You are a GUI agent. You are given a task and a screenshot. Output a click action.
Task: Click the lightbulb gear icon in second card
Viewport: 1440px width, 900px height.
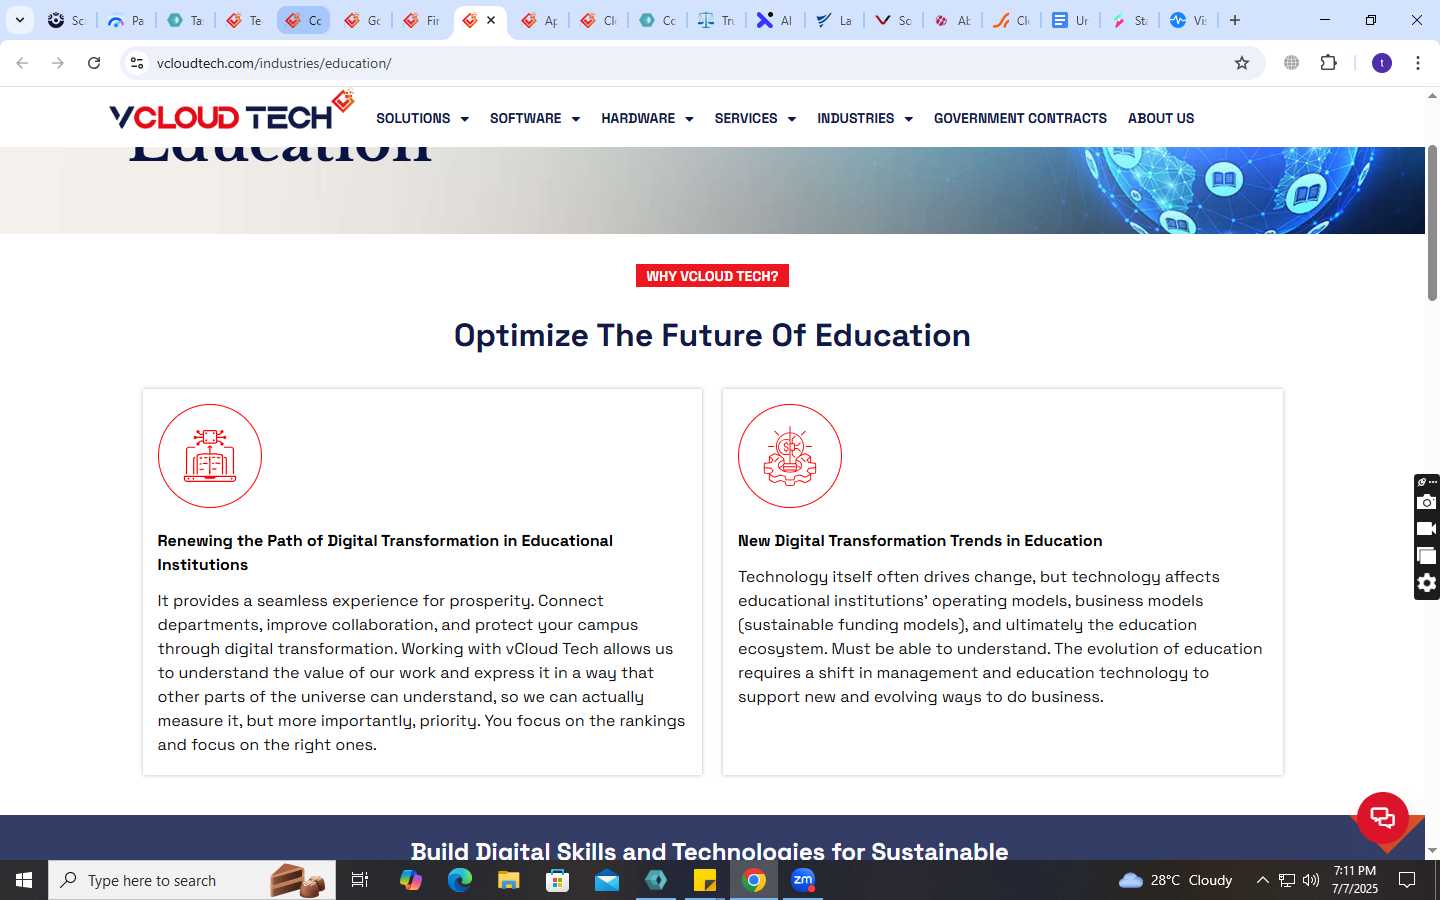pyautogui.click(x=790, y=456)
